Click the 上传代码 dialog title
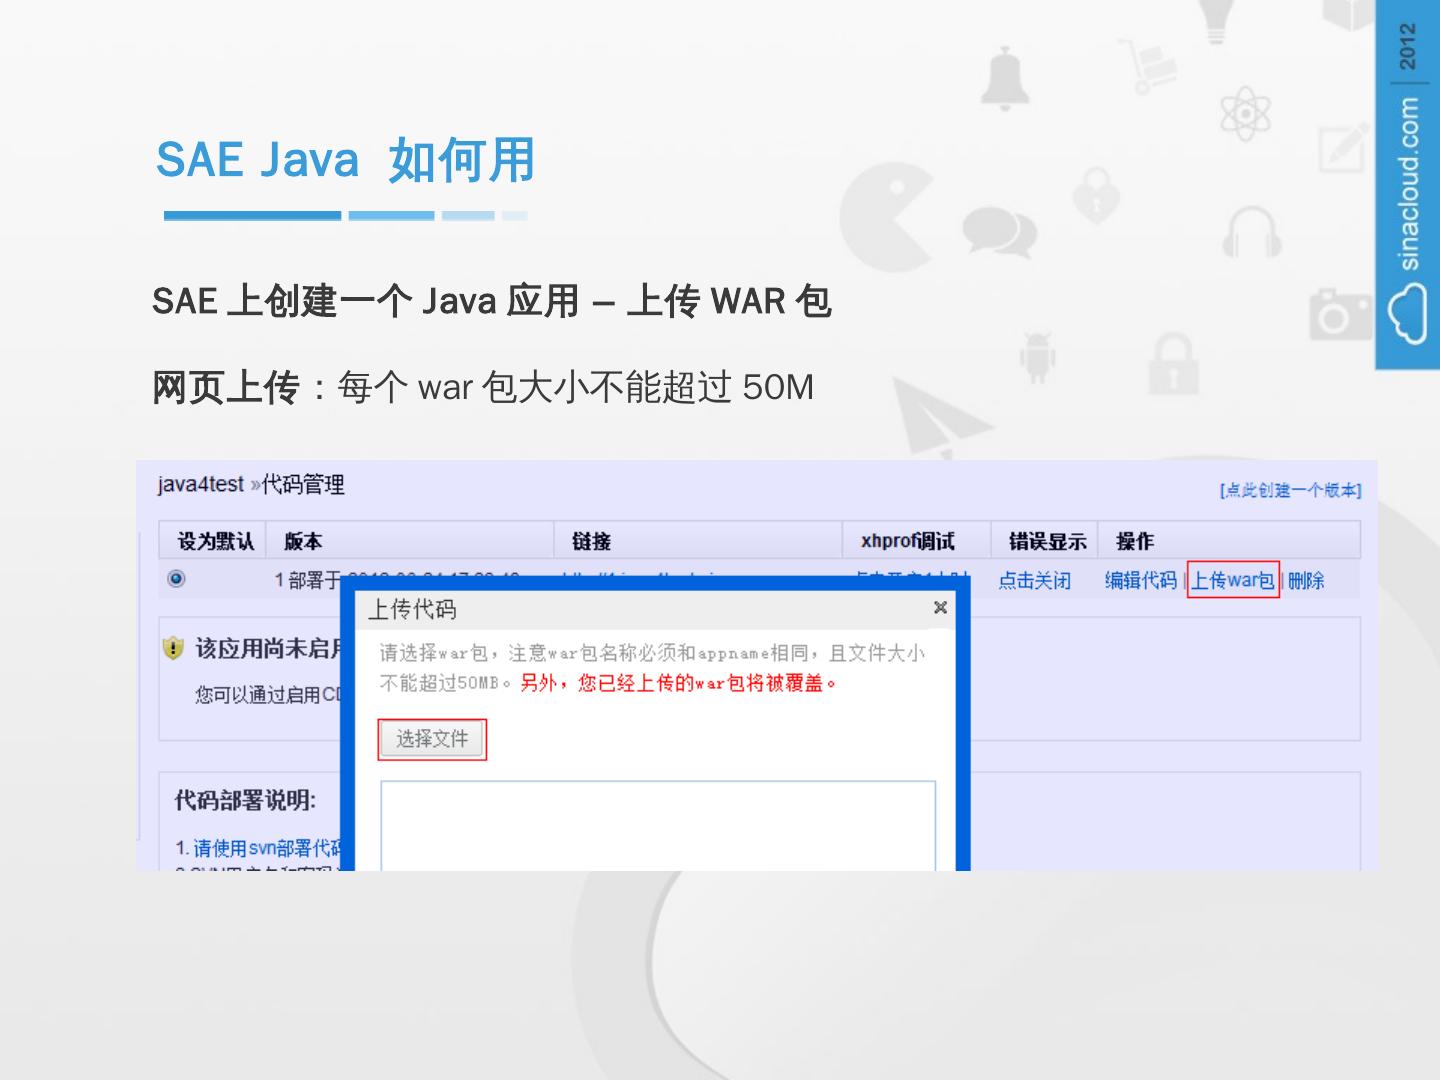Viewport: 1440px width, 1080px height. click(412, 609)
